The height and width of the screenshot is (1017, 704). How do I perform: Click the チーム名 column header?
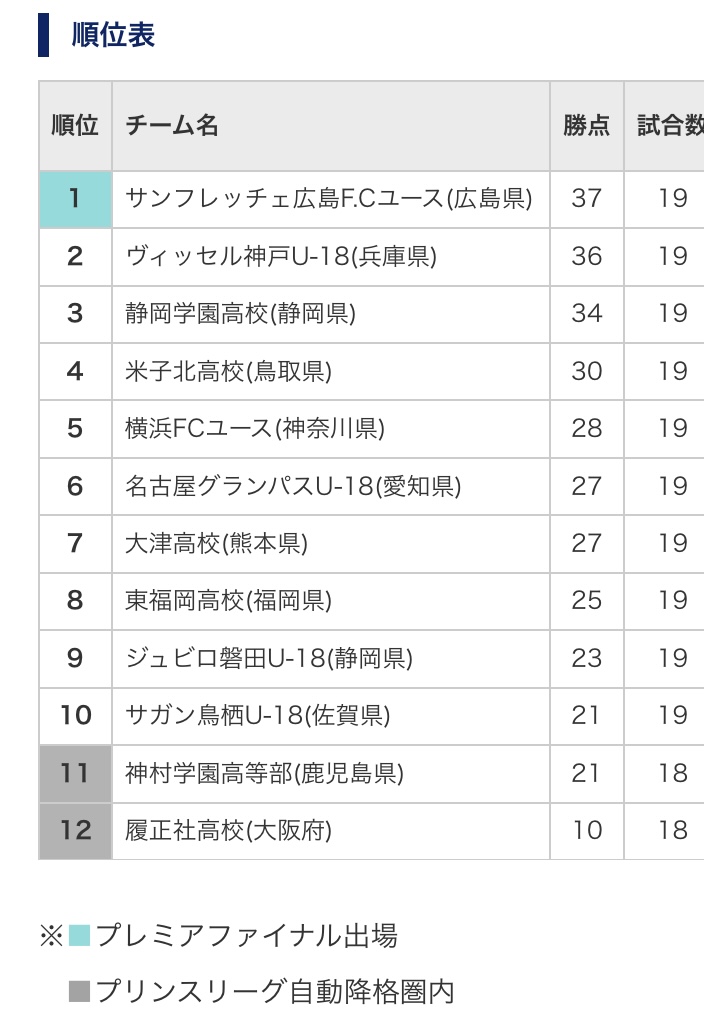click(172, 126)
